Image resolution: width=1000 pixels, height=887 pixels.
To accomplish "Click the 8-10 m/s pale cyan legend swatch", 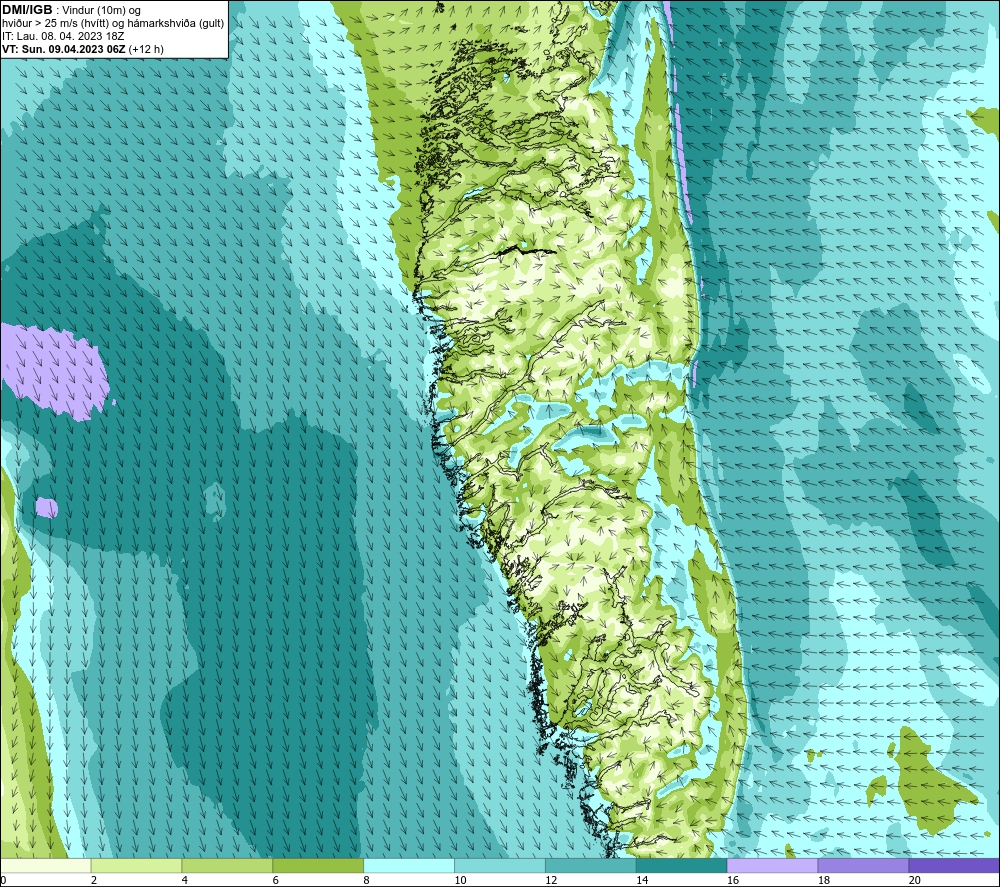I will click(409, 865).
